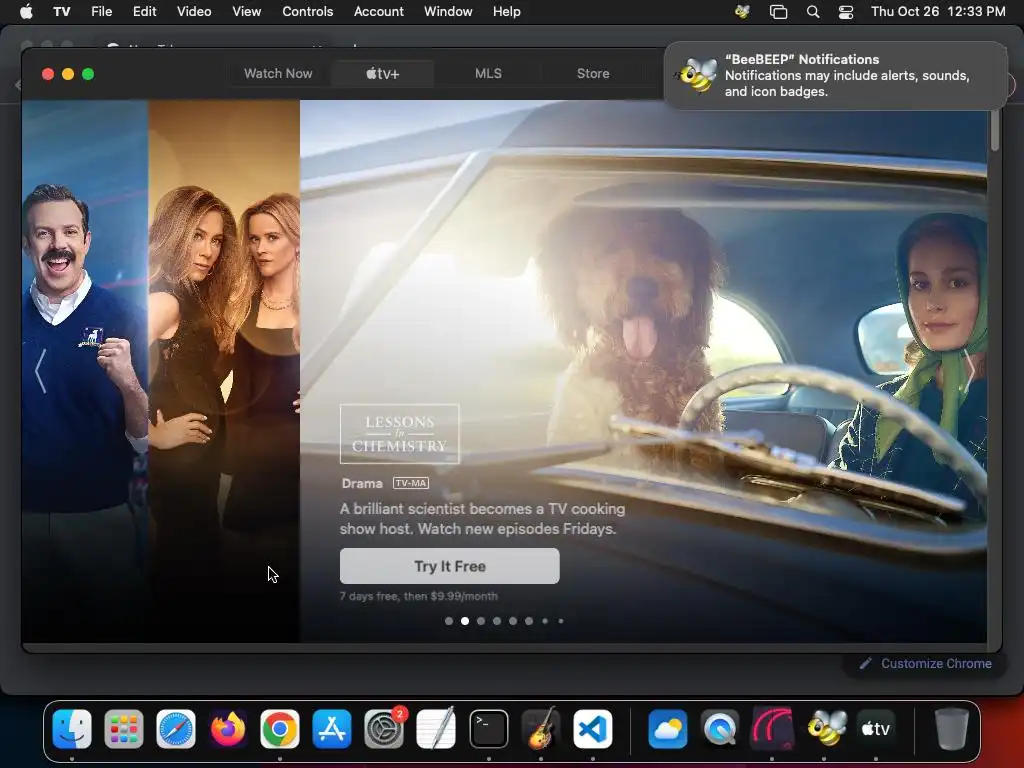Viewport: 1024px width, 768px height.
Task: Open TextEdit from the Dock
Action: point(436,728)
